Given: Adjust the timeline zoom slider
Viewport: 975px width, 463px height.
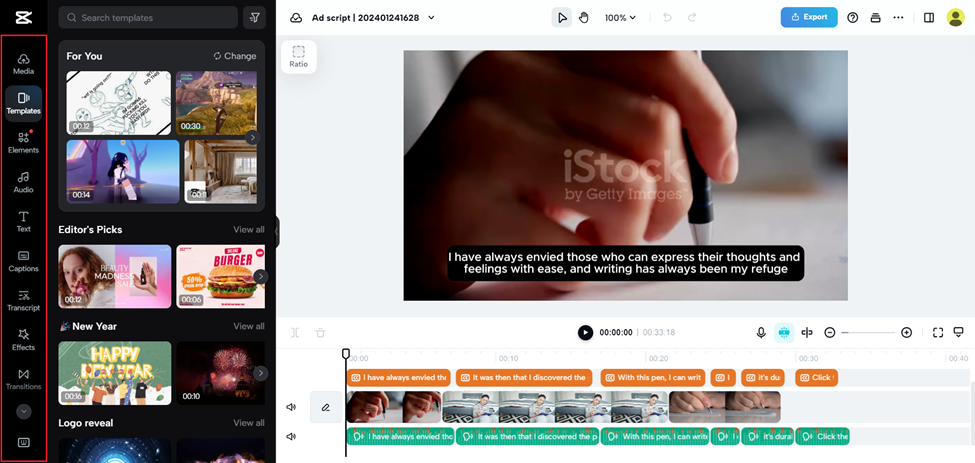Looking at the screenshot, I should [868, 332].
